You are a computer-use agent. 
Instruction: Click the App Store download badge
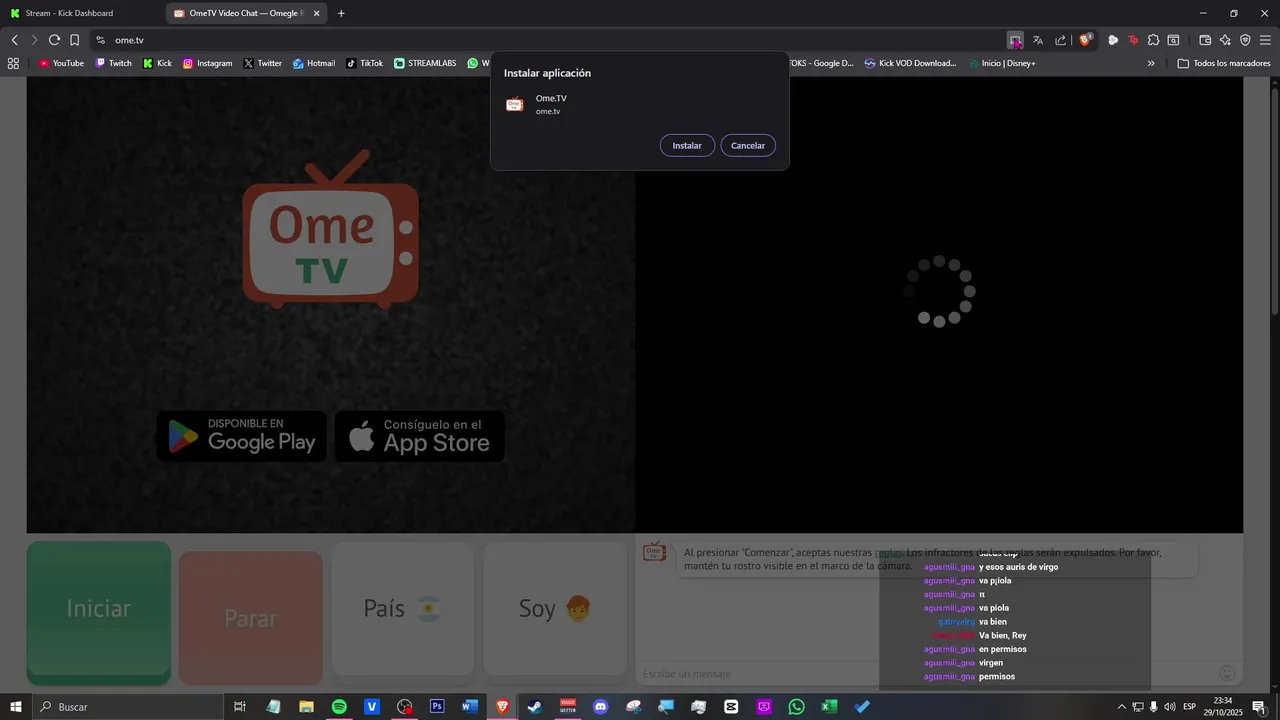[x=420, y=436]
